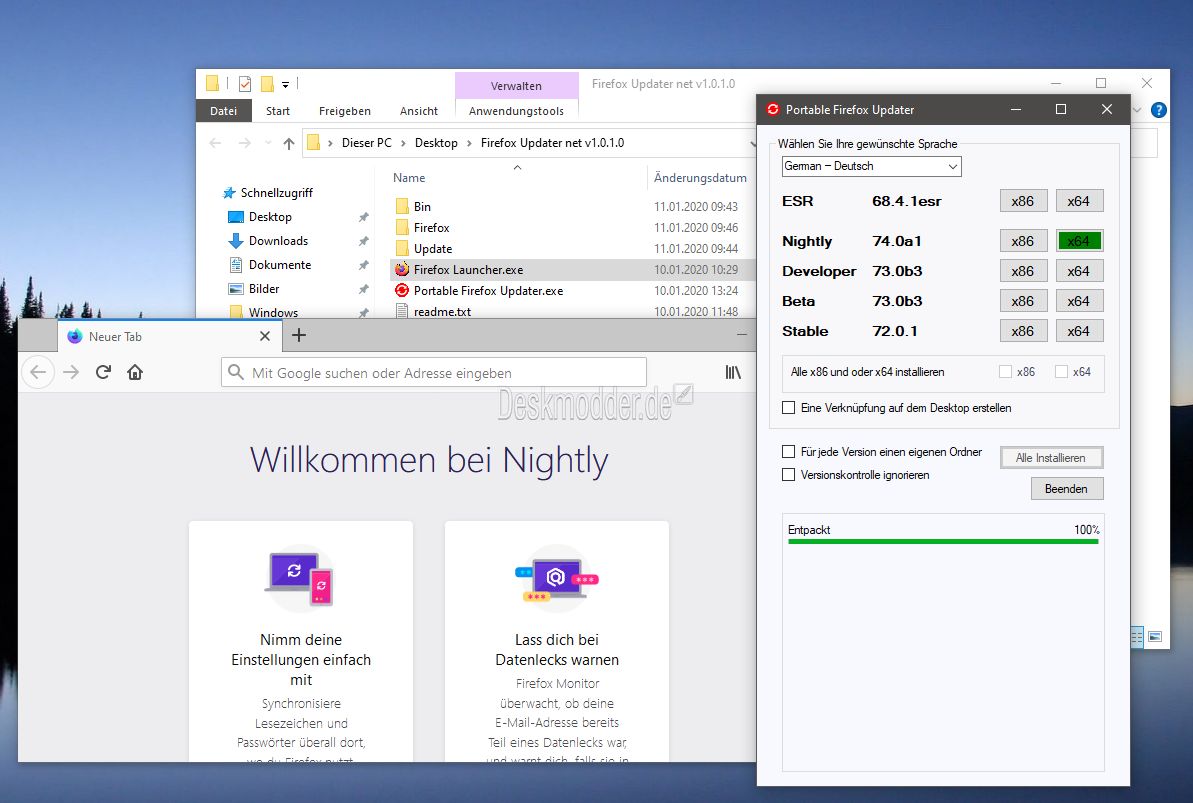
Task: Click the data breach warning card illustration
Action: [557, 580]
